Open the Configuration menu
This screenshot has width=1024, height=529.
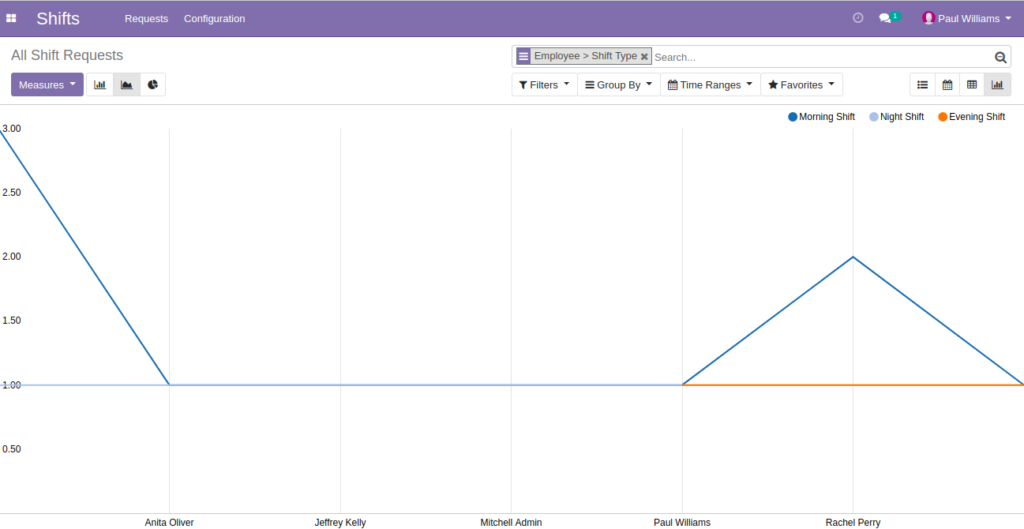[214, 18]
